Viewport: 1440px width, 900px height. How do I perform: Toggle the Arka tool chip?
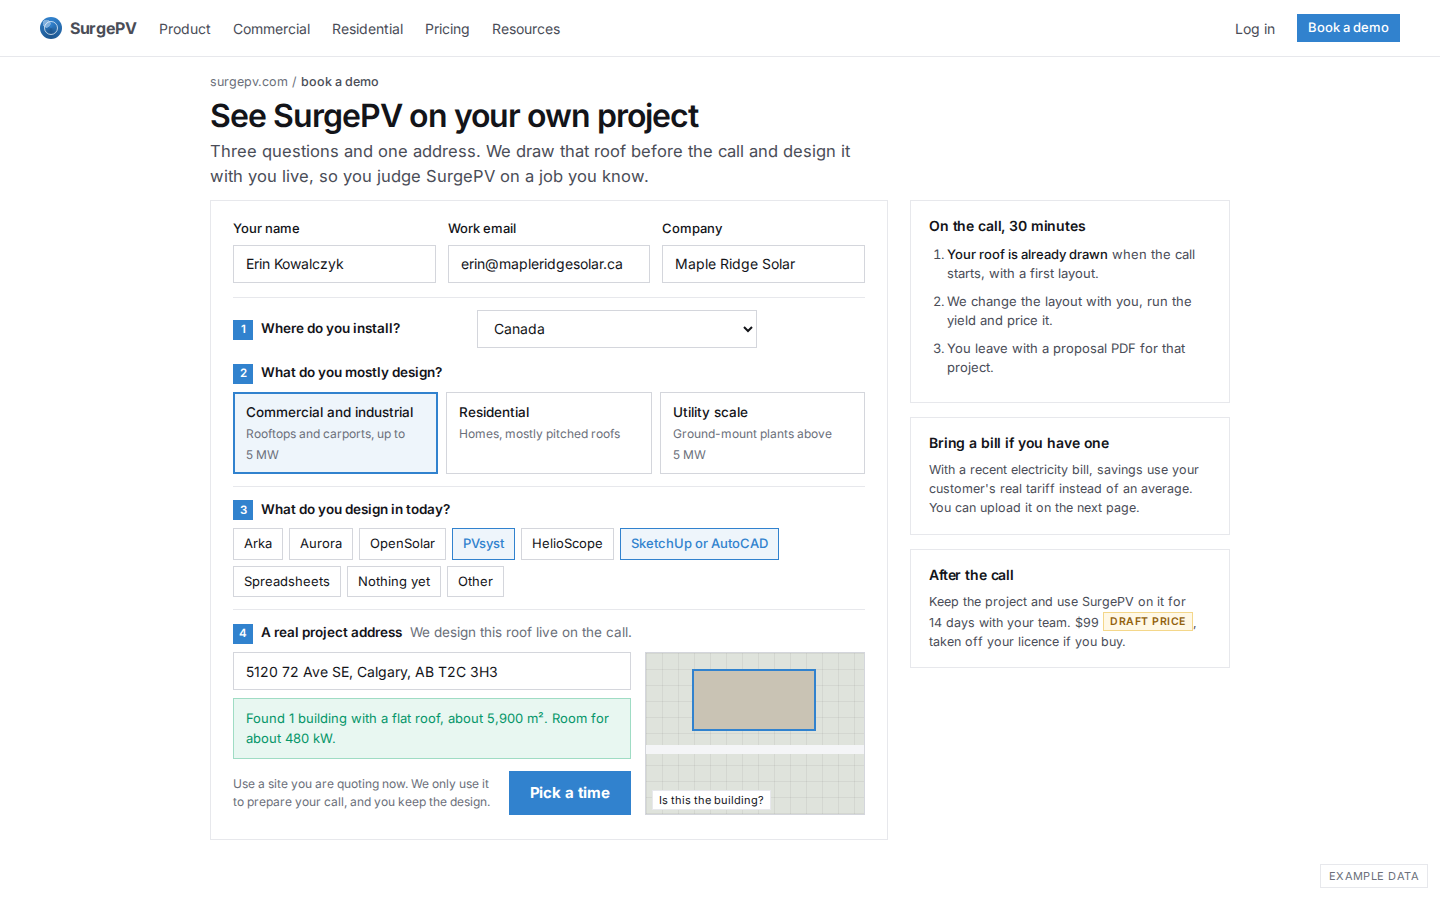point(258,544)
